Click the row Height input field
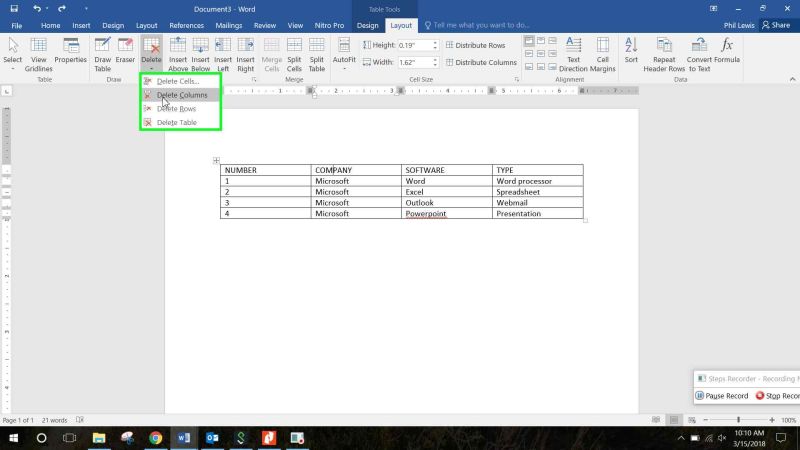The image size is (800, 450). click(415, 45)
